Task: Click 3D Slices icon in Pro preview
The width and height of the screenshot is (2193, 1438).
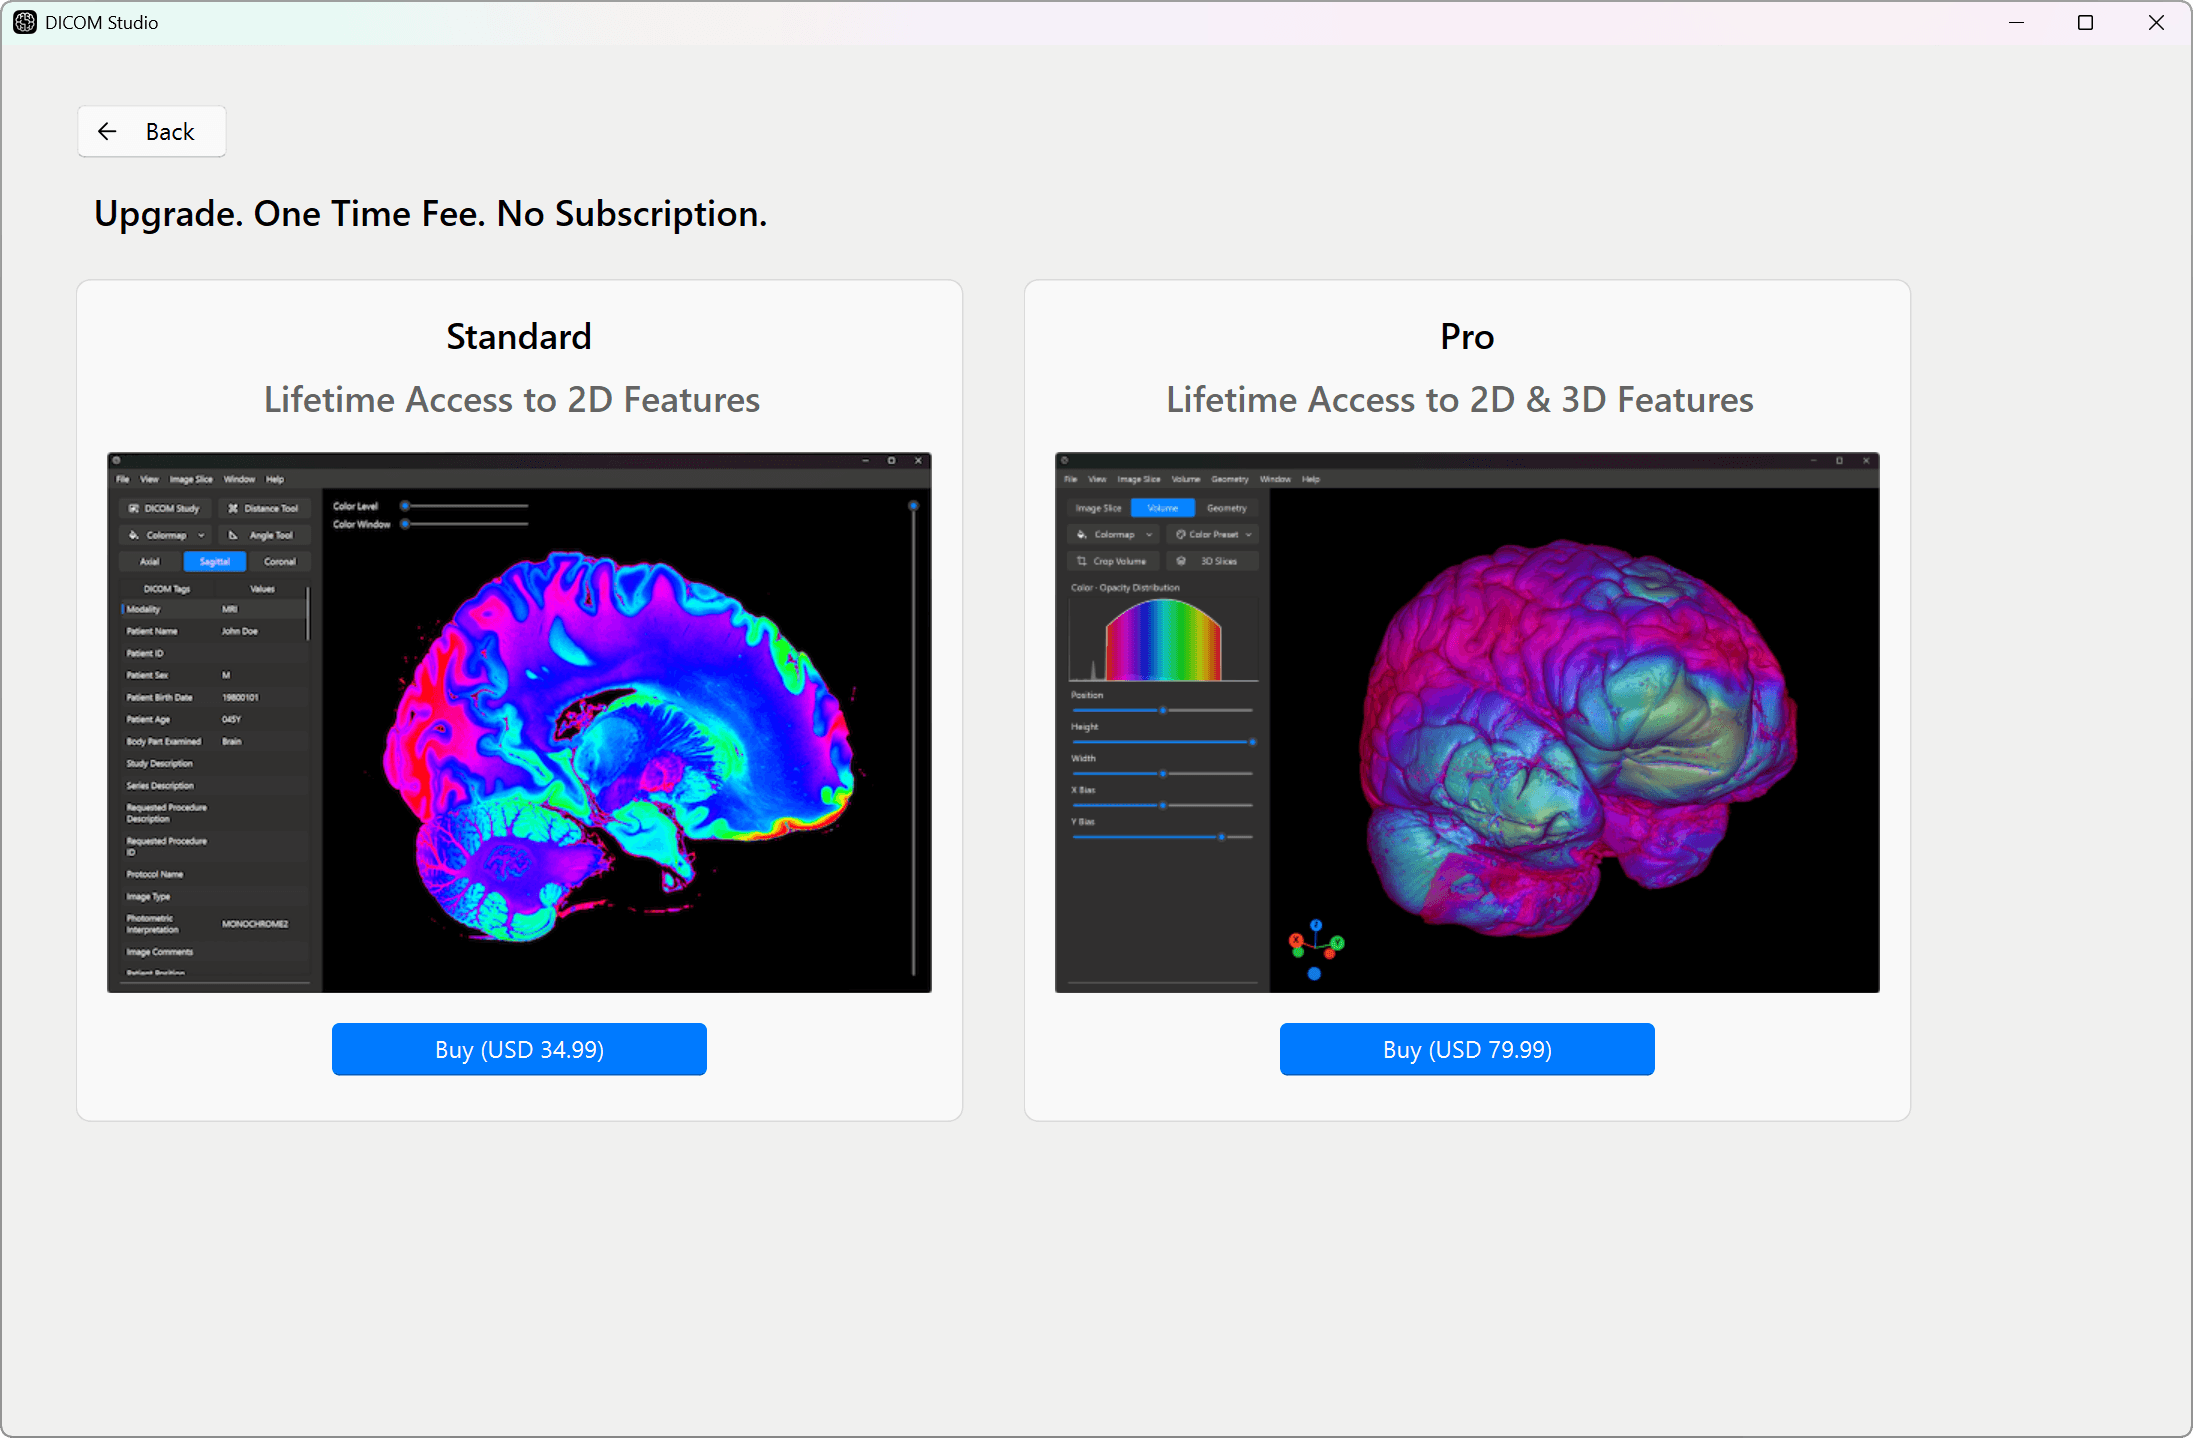Action: click(x=1181, y=561)
